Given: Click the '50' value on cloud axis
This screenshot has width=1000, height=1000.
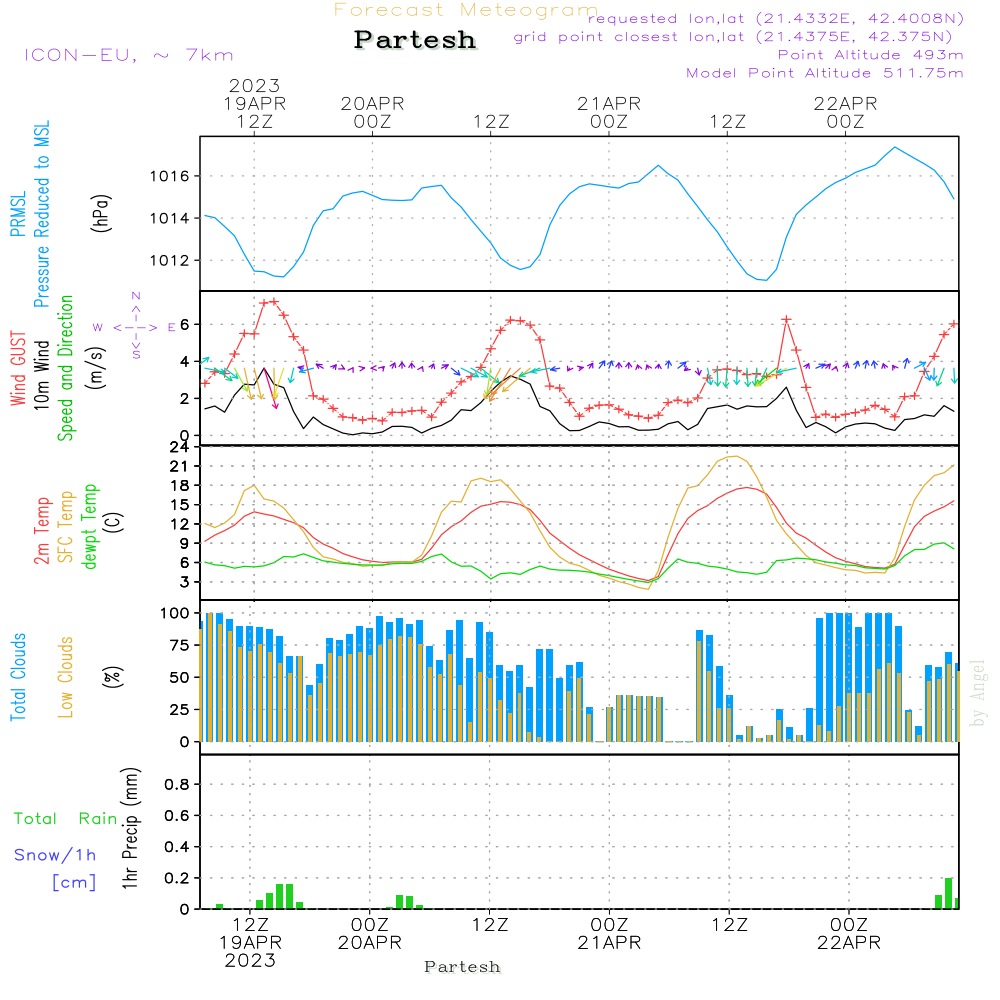Looking at the screenshot, I should [180, 678].
